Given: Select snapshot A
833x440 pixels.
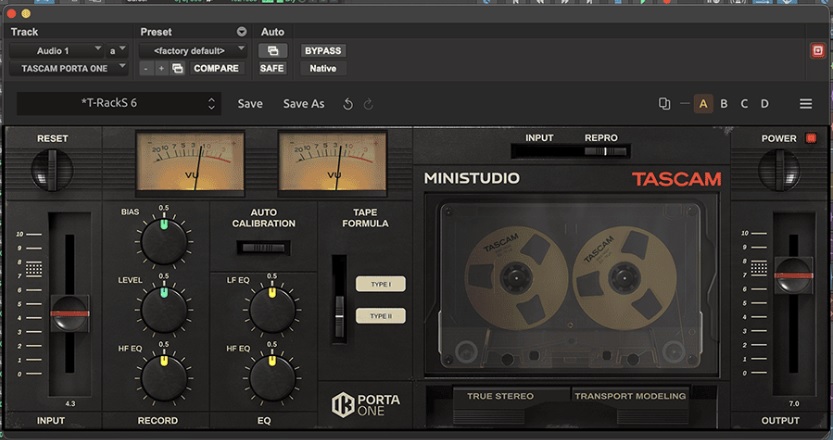Looking at the screenshot, I should pos(703,104).
